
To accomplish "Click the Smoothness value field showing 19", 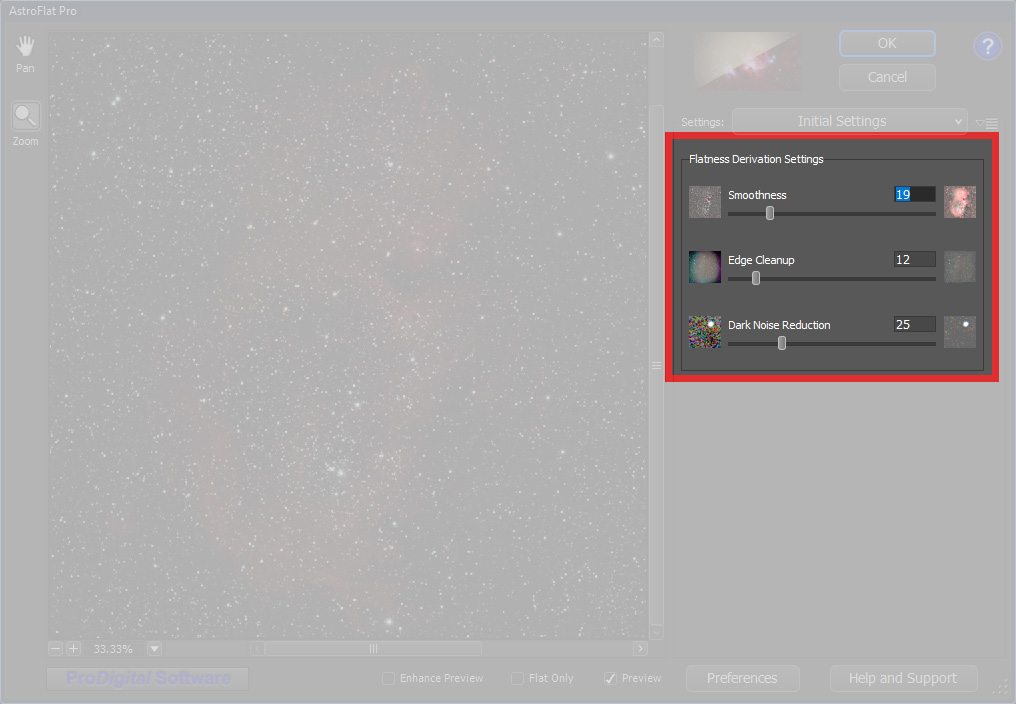I will click(x=914, y=194).
